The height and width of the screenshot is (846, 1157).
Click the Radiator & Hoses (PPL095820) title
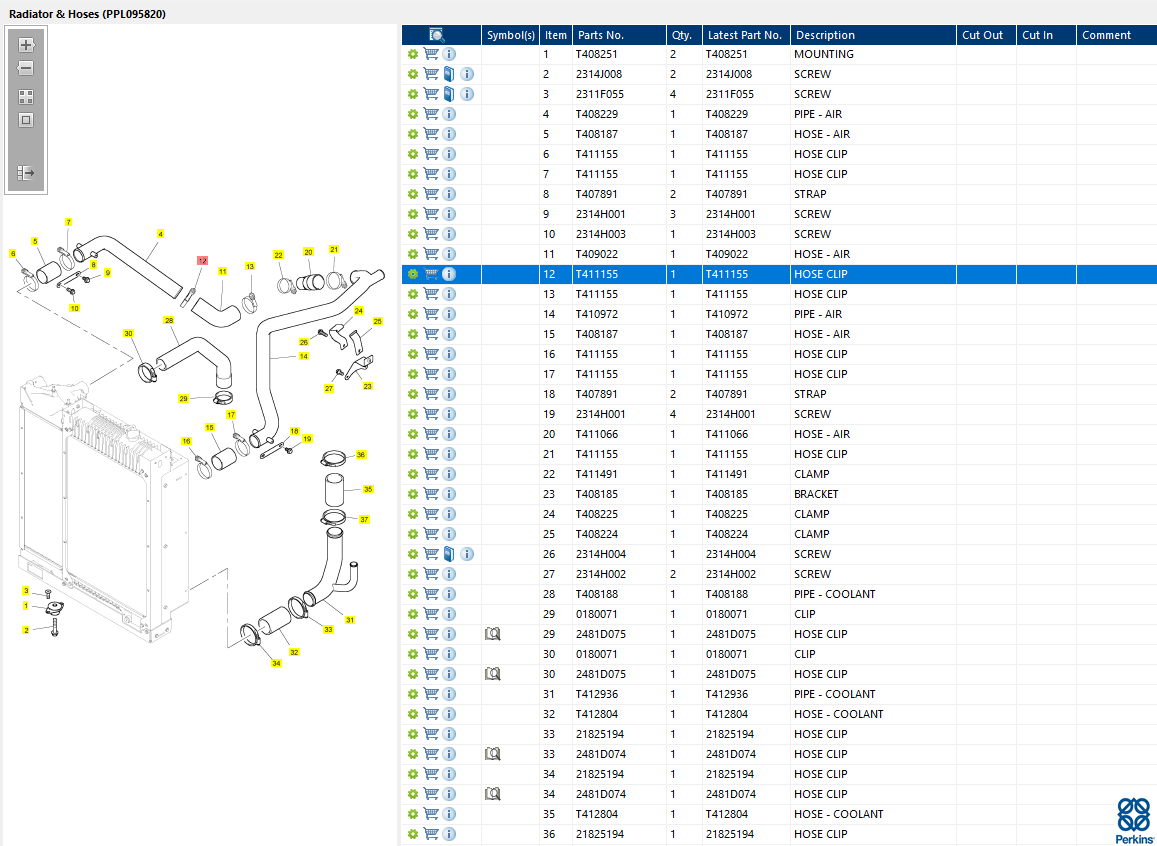coord(87,14)
